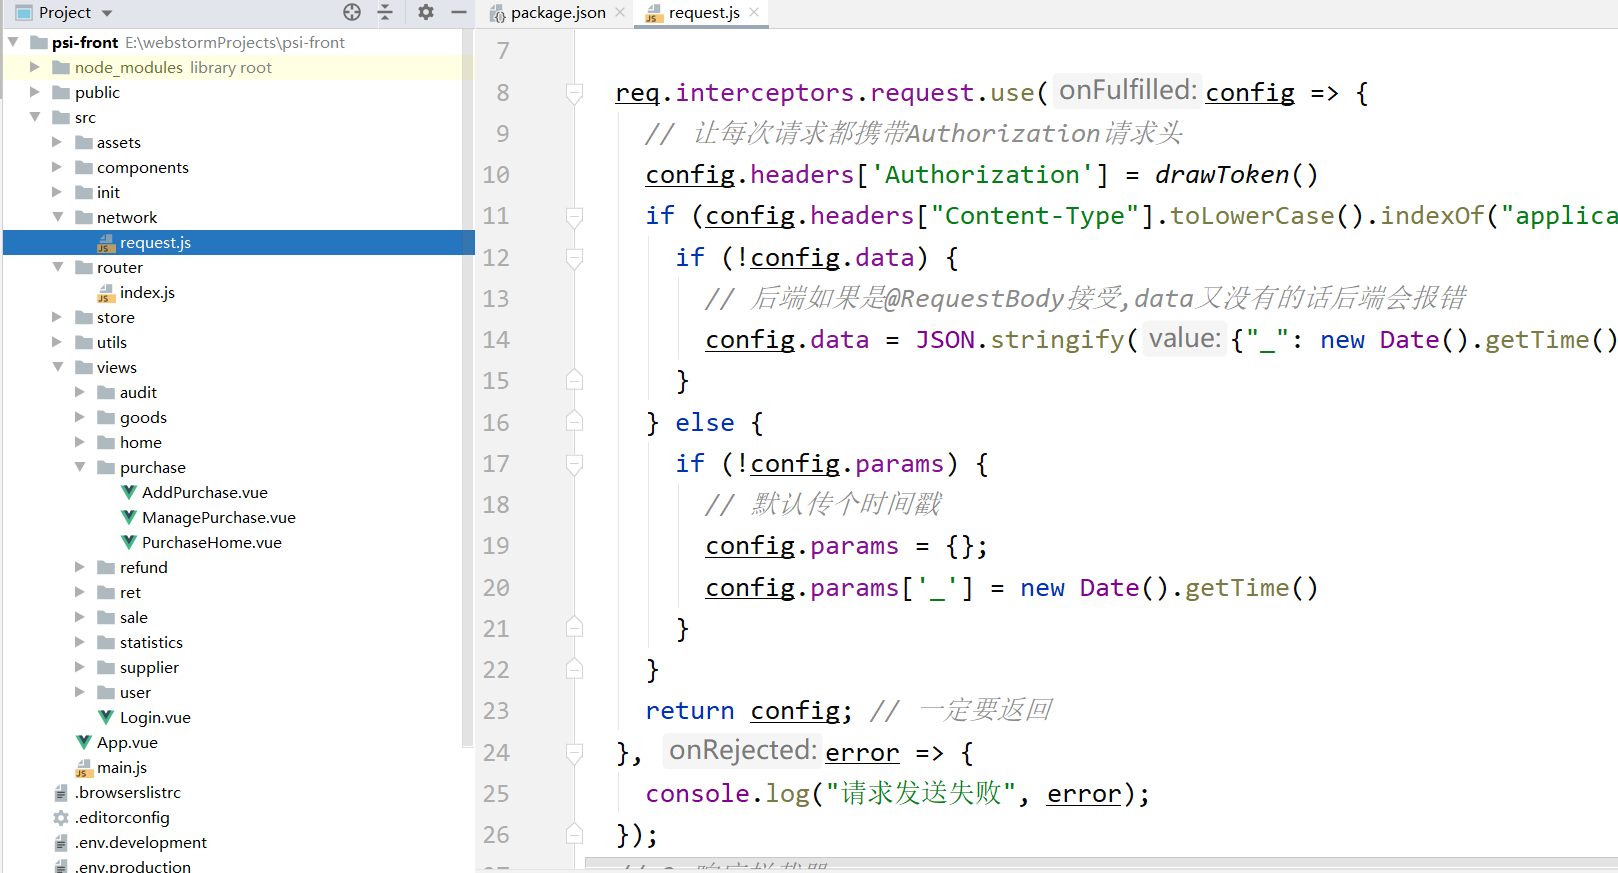1618x873 pixels.
Task: Open AddPurchase.vue file
Action: (204, 492)
